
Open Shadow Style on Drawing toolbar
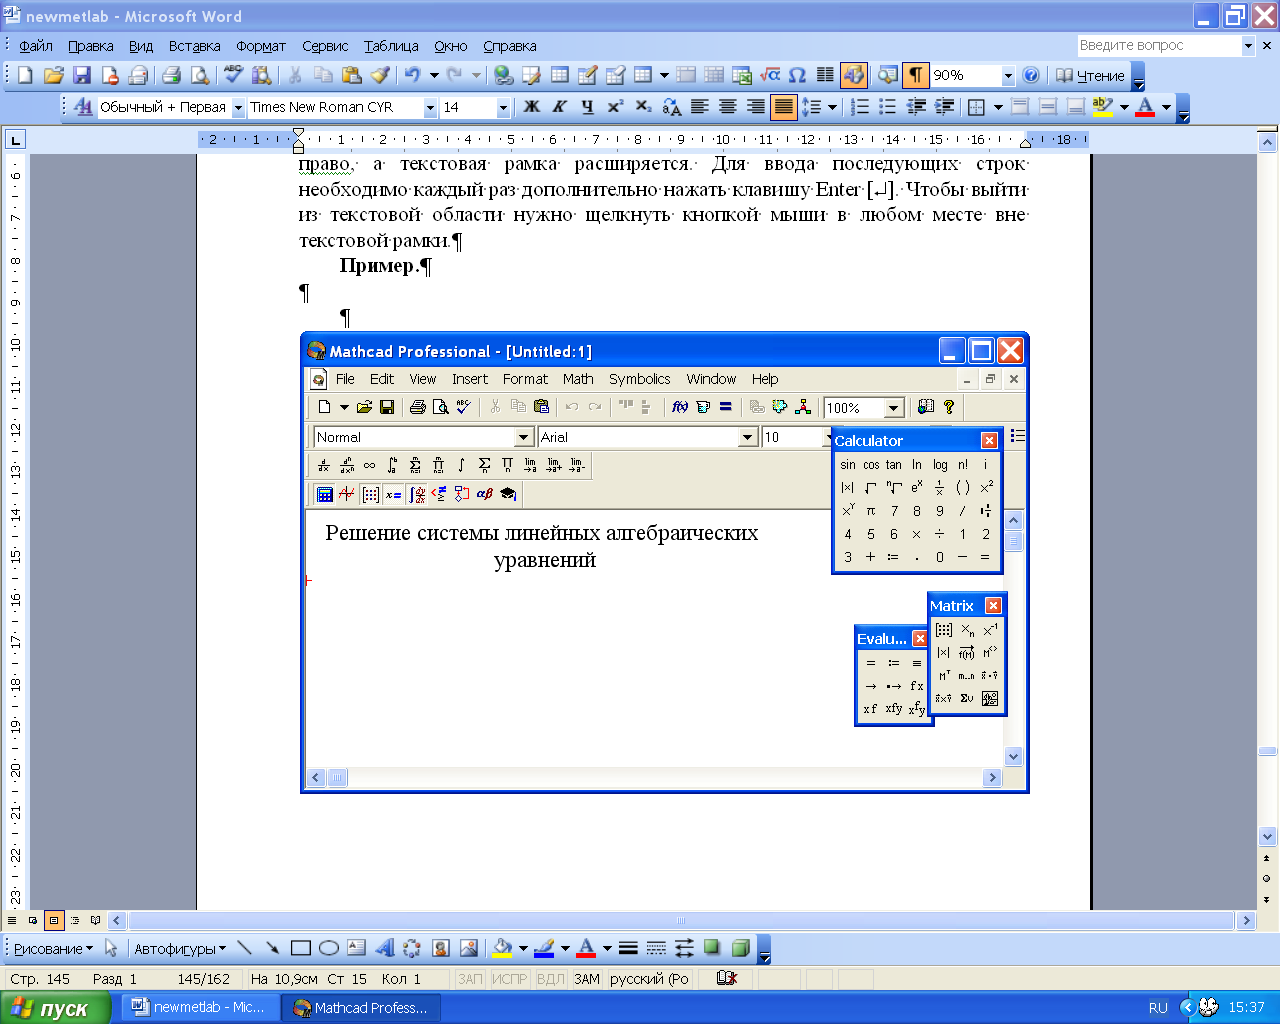(x=712, y=948)
